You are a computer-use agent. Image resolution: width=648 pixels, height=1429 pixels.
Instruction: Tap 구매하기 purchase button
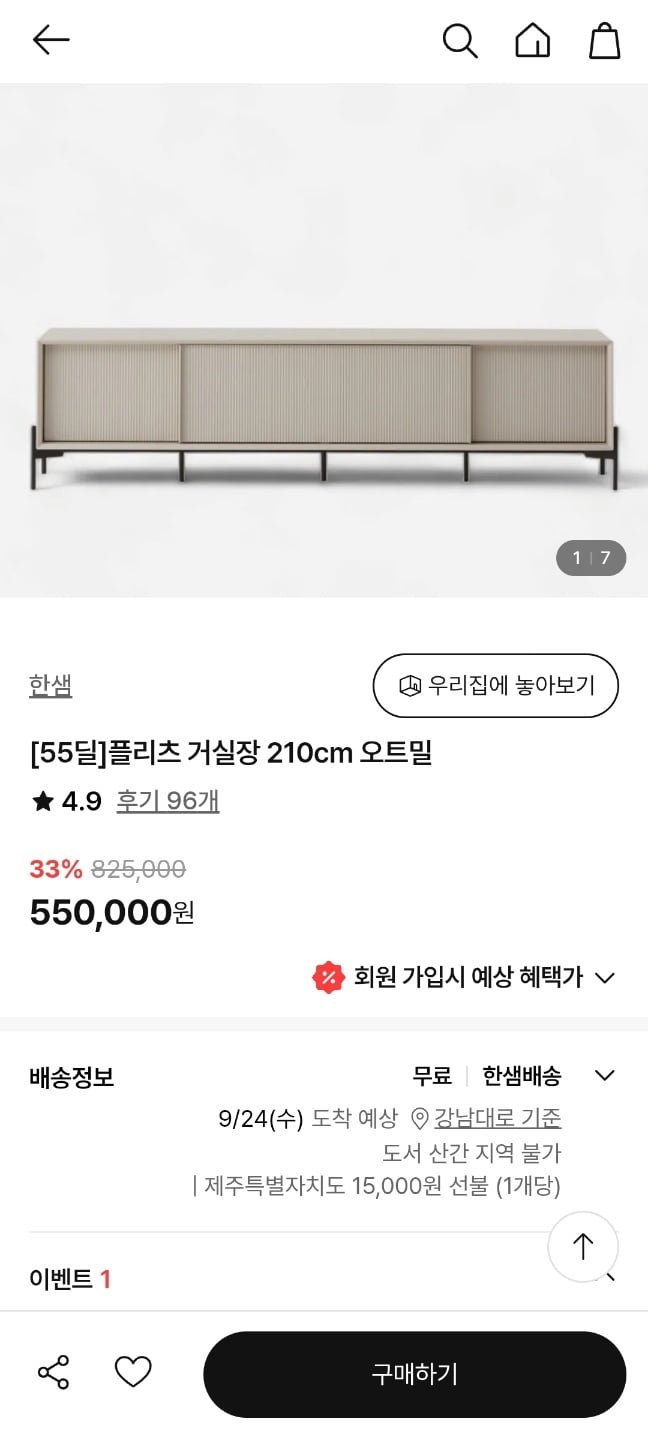click(x=415, y=1374)
